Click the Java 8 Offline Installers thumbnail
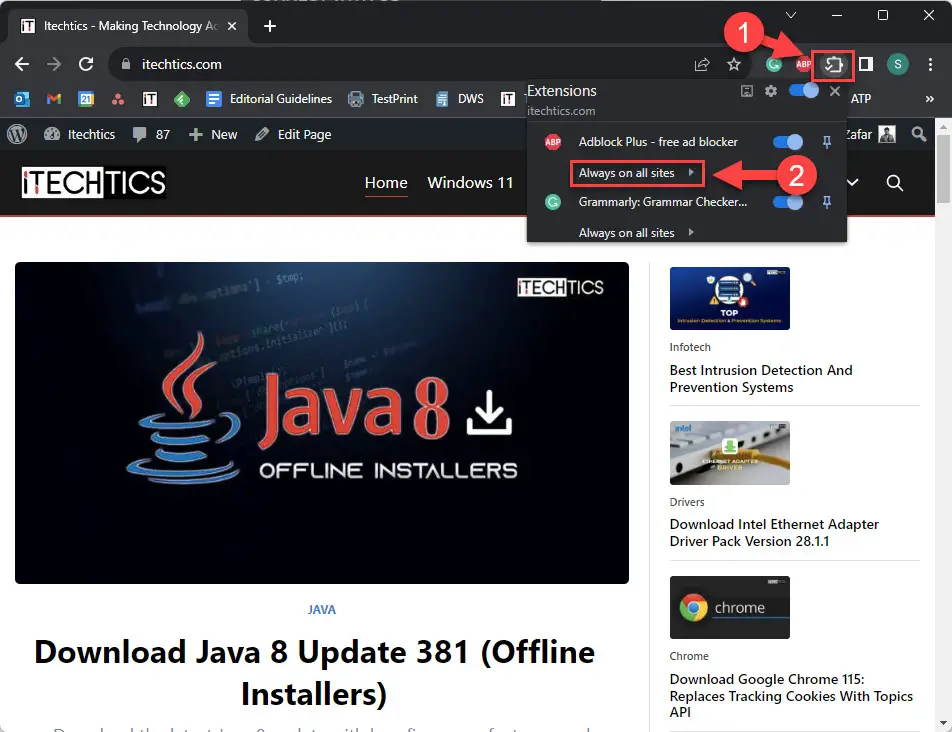952x732 pixels. coord(322,423)
